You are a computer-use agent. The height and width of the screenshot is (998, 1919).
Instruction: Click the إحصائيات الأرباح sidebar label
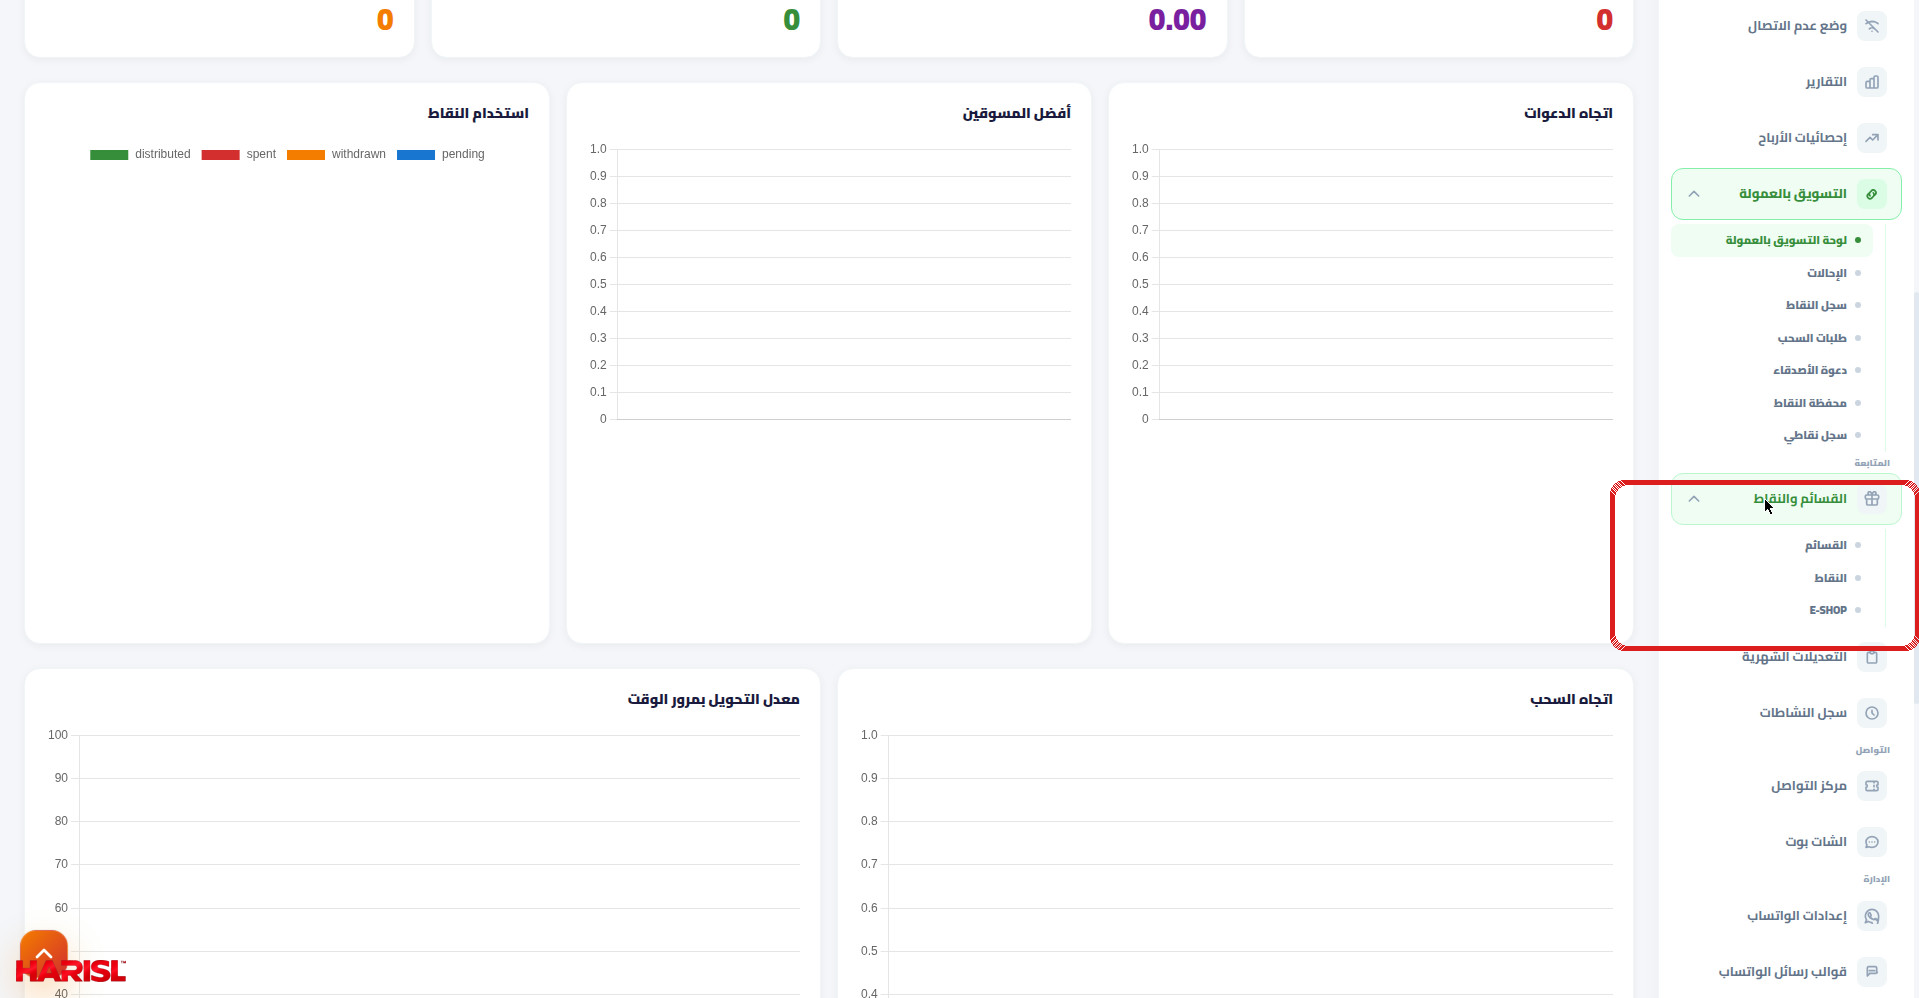pyautogui.click(x=1803, y=138)
